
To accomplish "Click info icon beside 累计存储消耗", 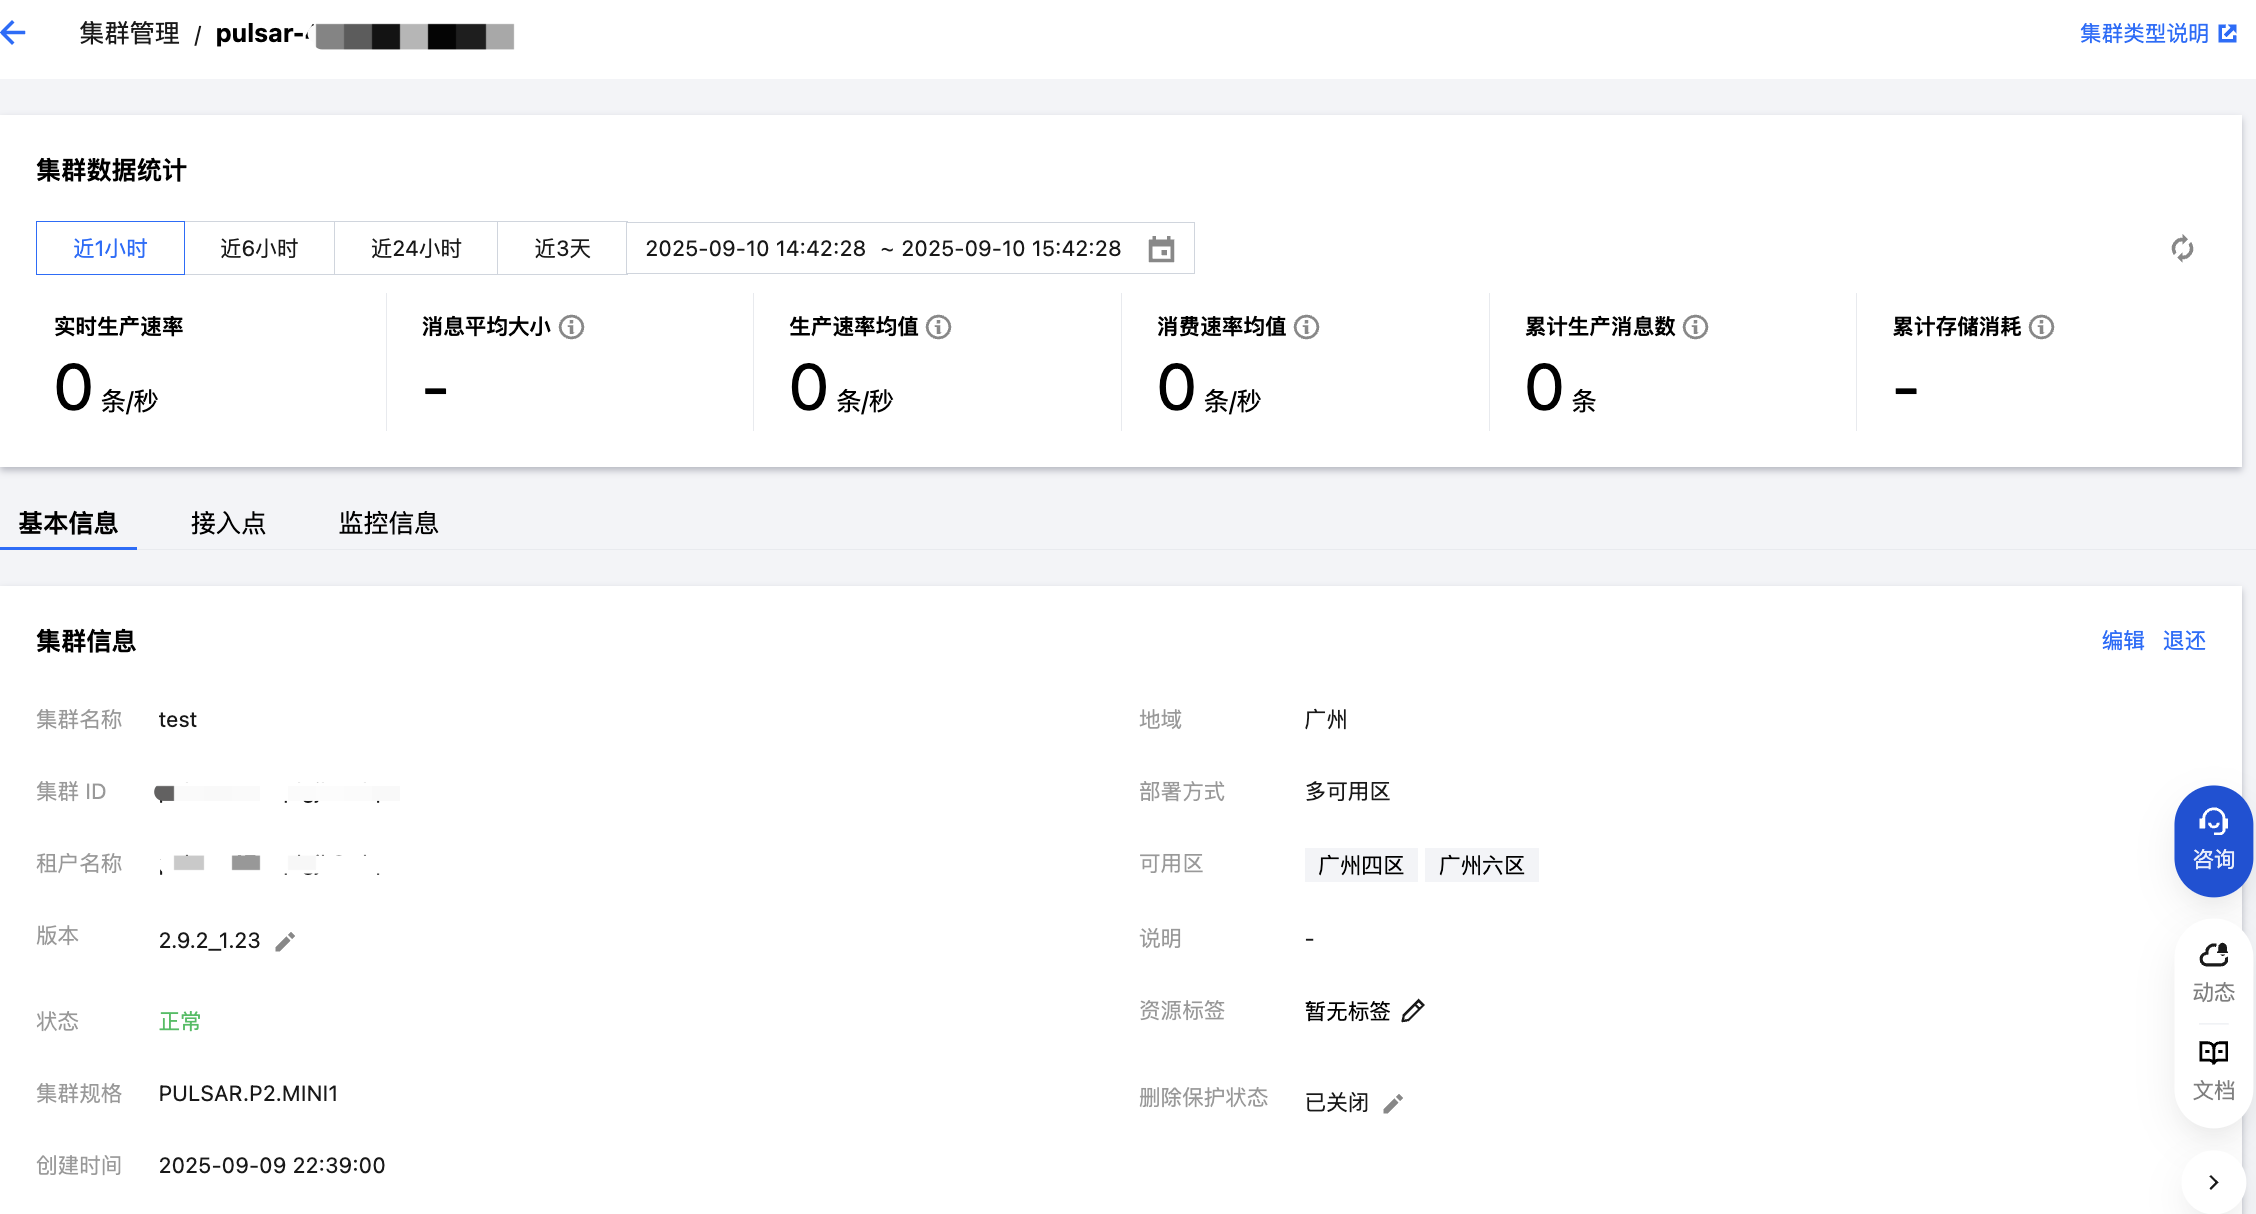I will coord(2042,327).
